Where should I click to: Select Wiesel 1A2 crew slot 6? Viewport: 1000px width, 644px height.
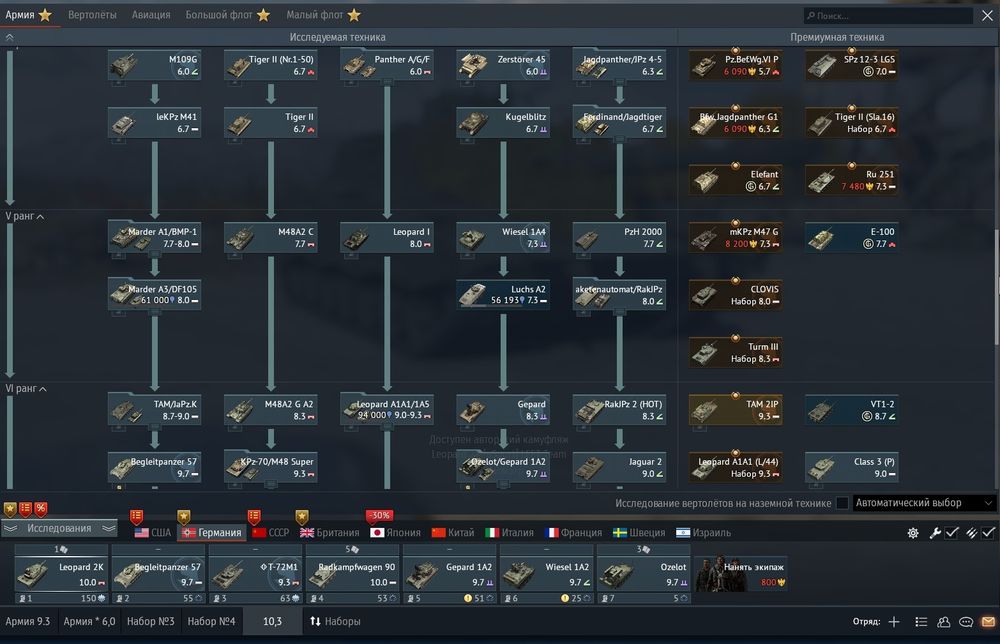click(x=547, y=573)
